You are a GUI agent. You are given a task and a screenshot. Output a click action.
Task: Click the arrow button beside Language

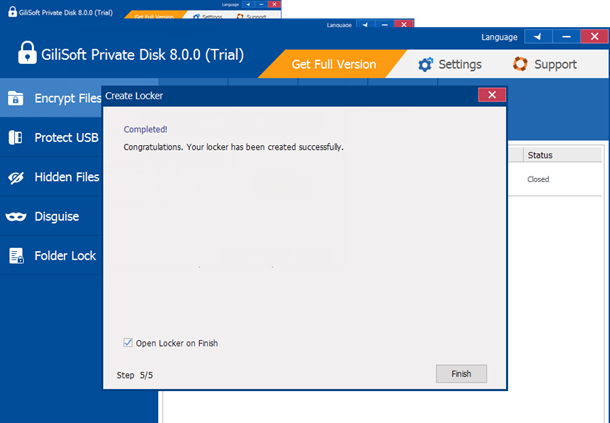(x=538, y=37)
